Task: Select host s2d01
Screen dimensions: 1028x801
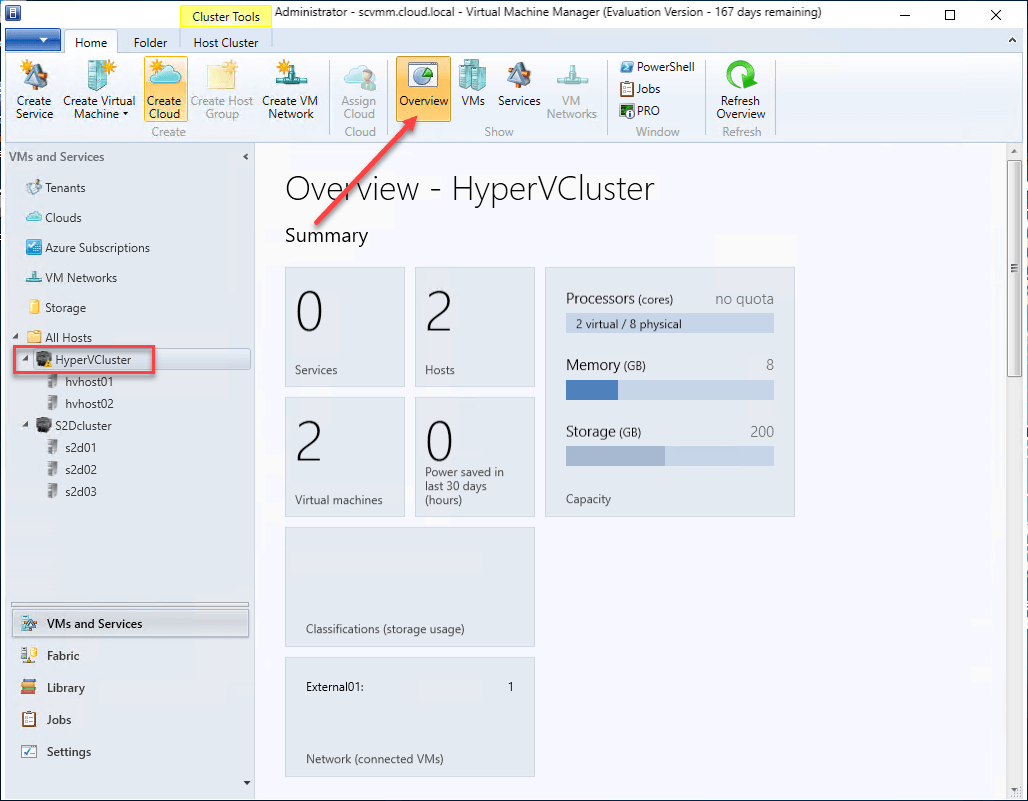Action: pyautogui.click(x=80, y=448)
